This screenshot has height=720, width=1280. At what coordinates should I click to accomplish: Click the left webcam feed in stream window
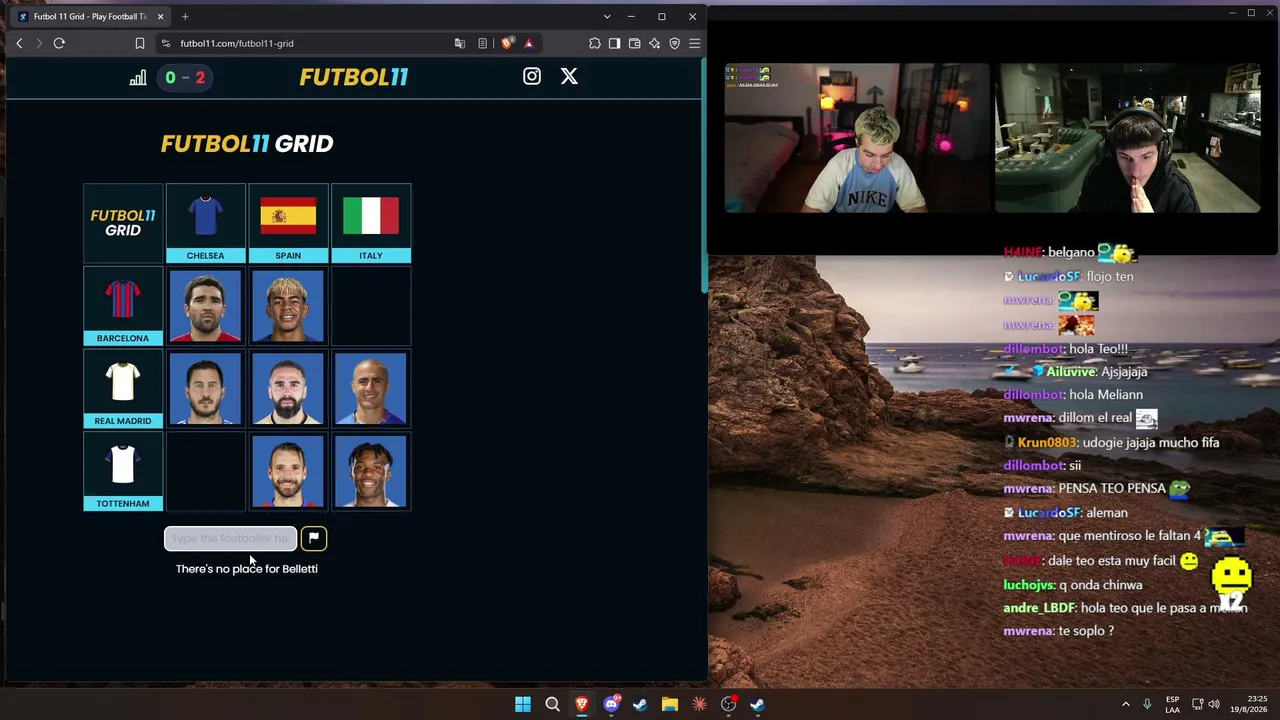[x=857, y=138]
